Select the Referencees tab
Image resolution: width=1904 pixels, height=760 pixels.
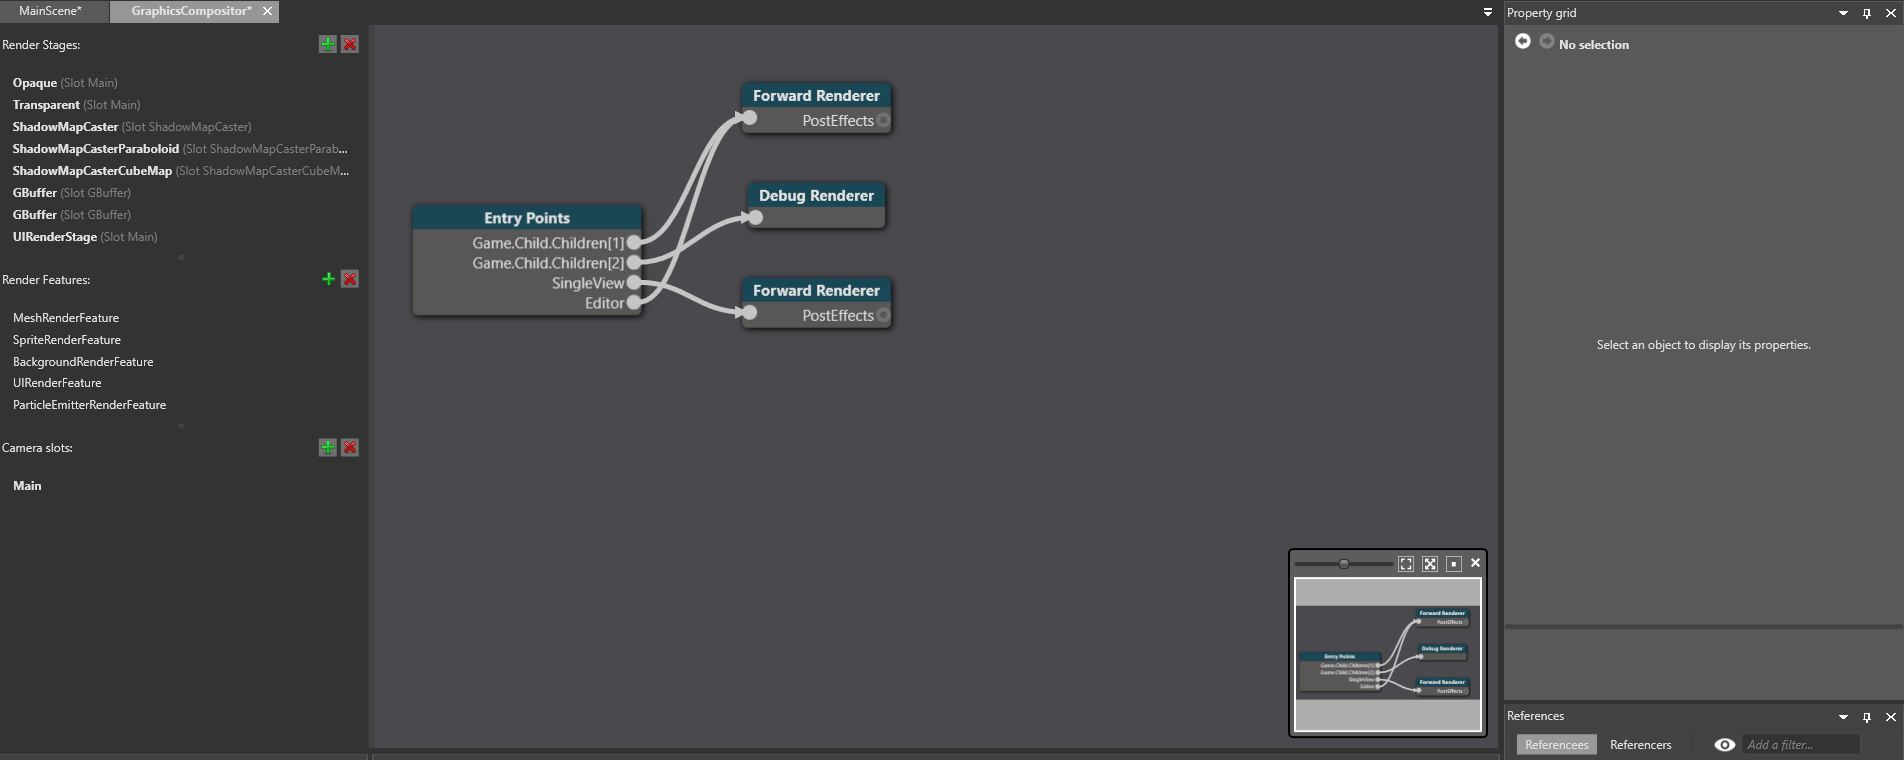click(x=1556, y=745)
